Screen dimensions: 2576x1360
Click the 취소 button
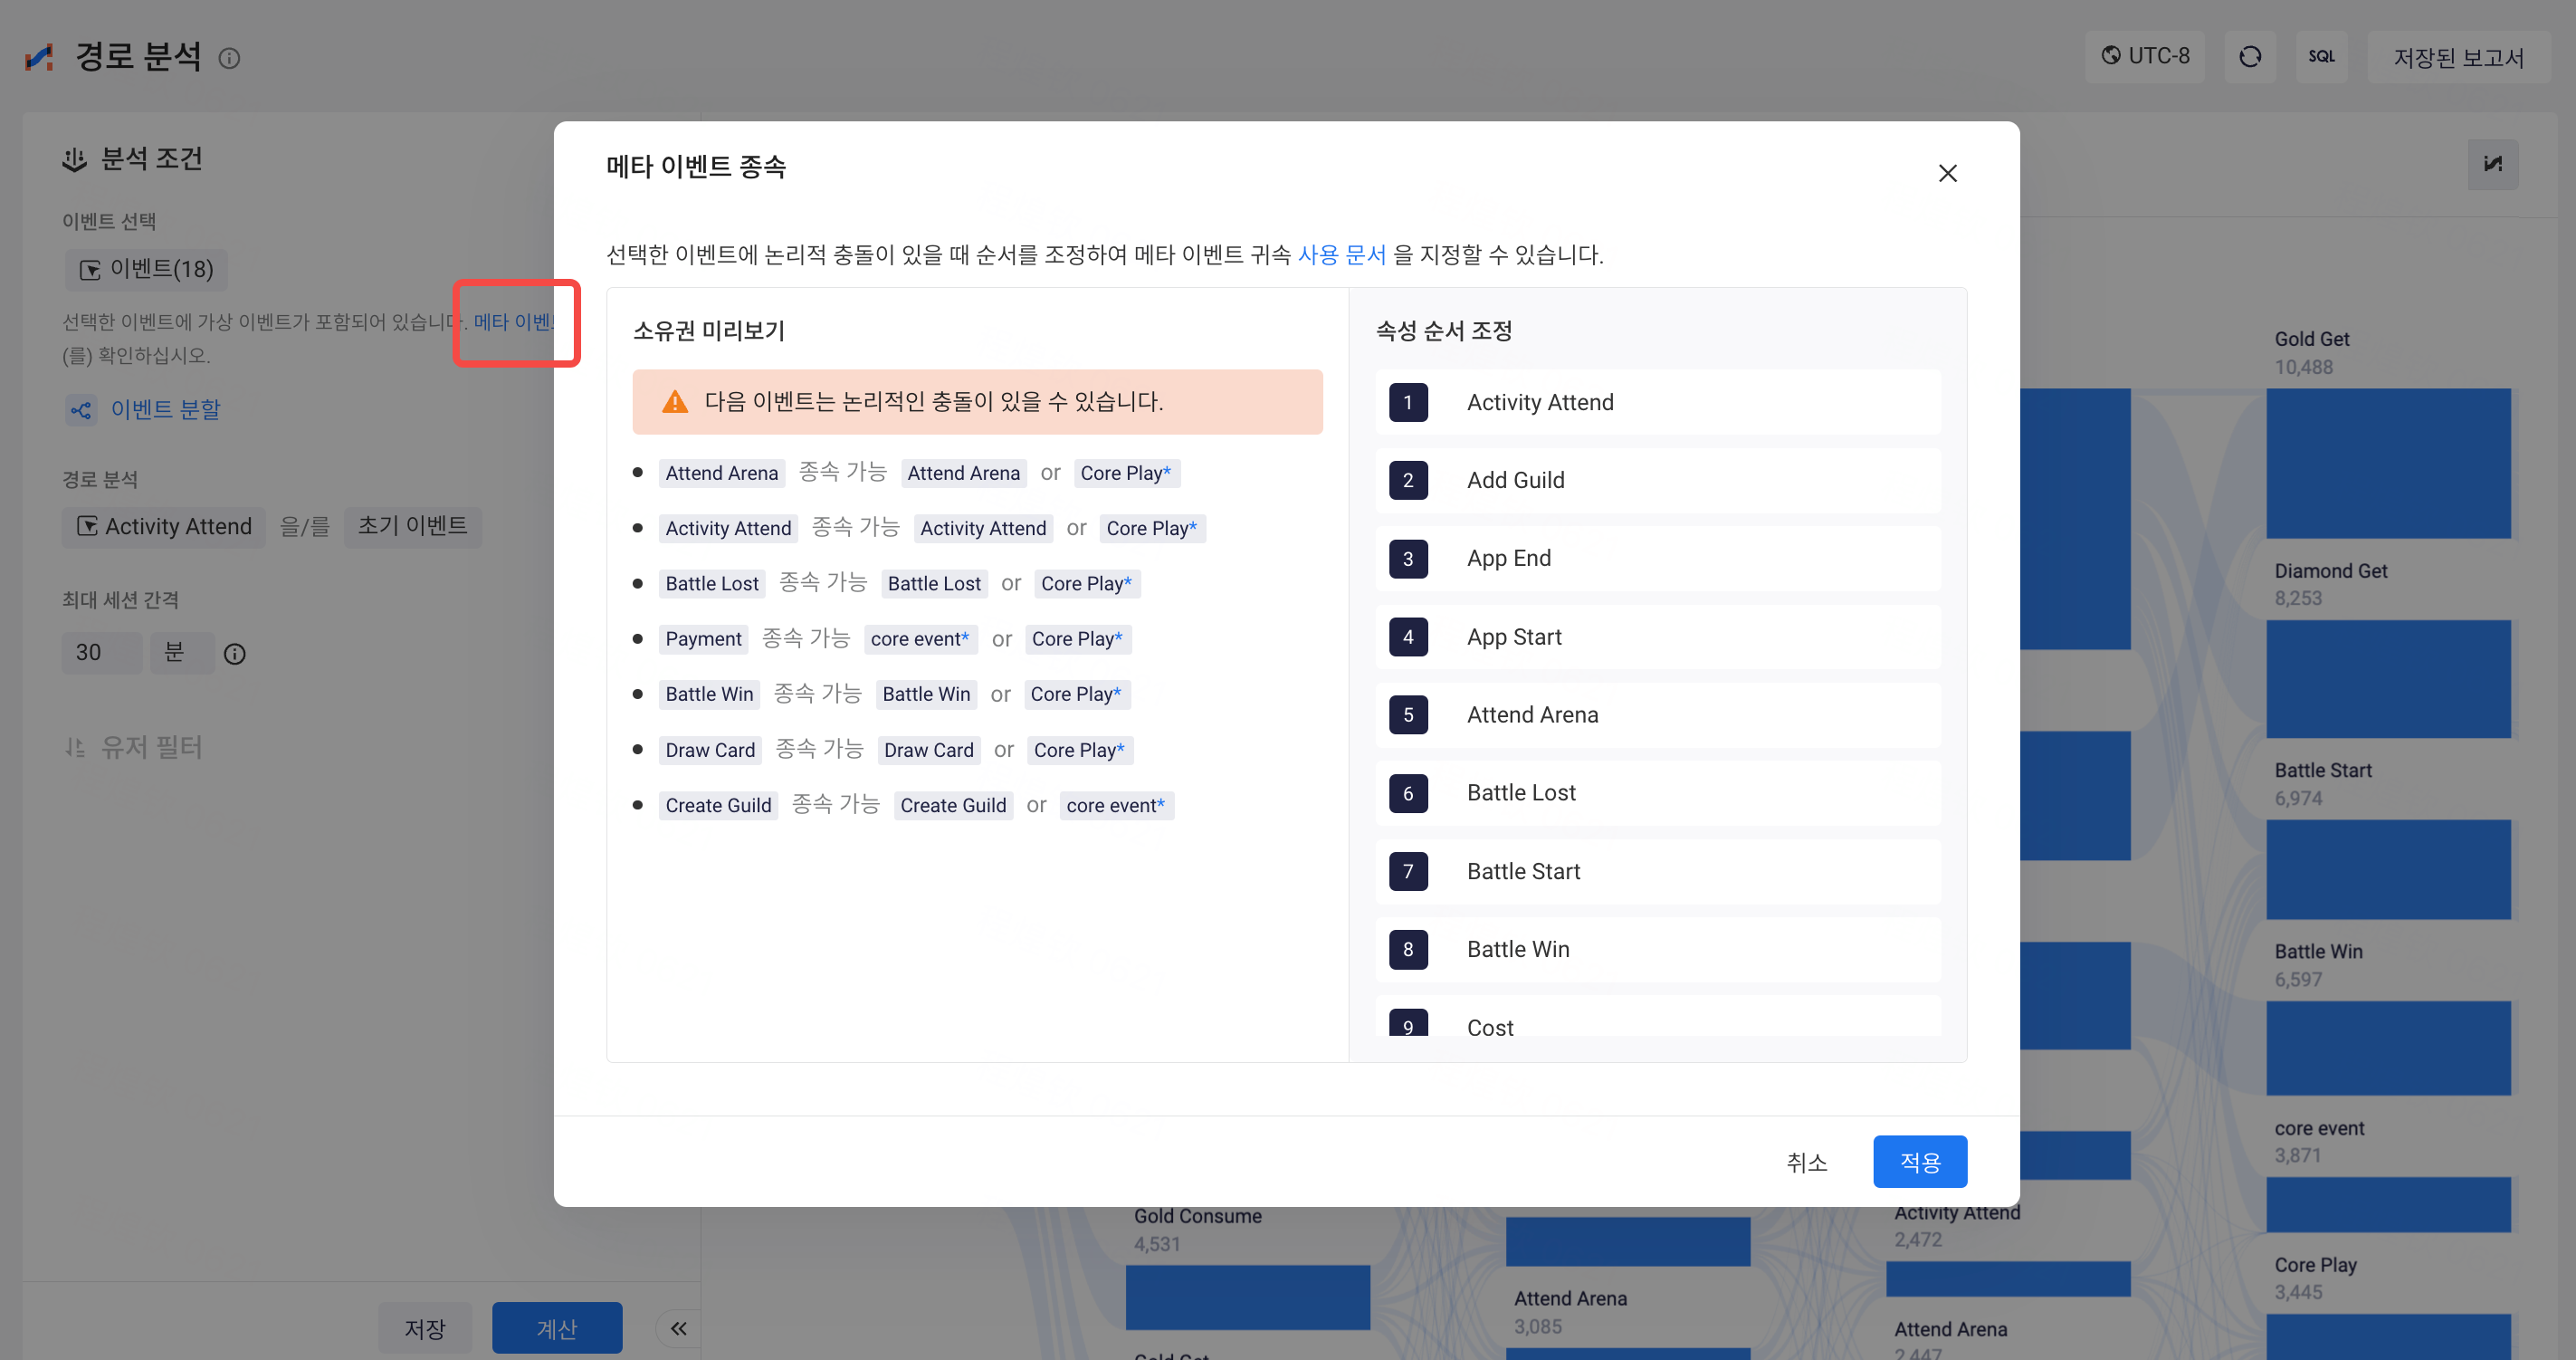(1806, 1162)
